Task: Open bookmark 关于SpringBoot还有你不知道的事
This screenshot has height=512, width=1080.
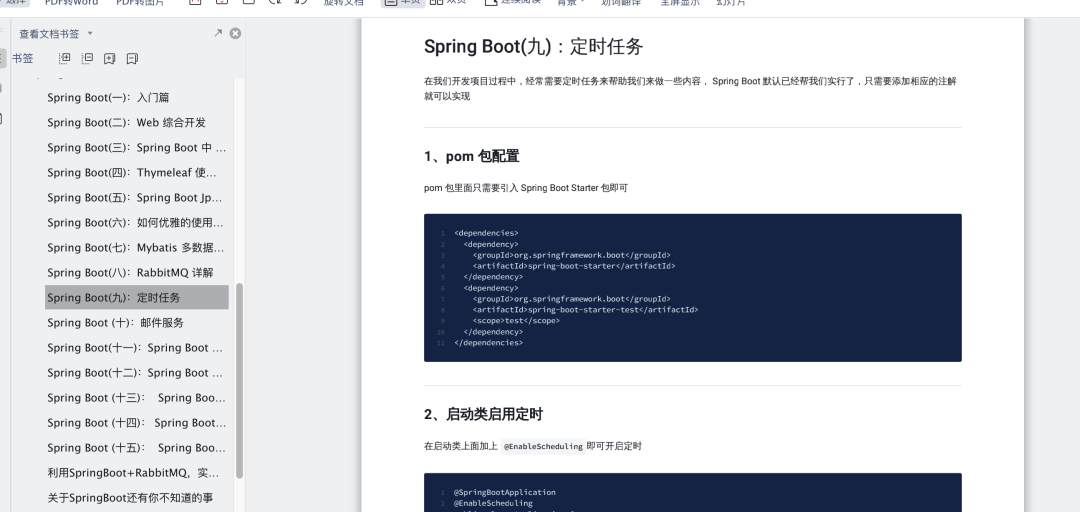Action: [x=130, y=498]
